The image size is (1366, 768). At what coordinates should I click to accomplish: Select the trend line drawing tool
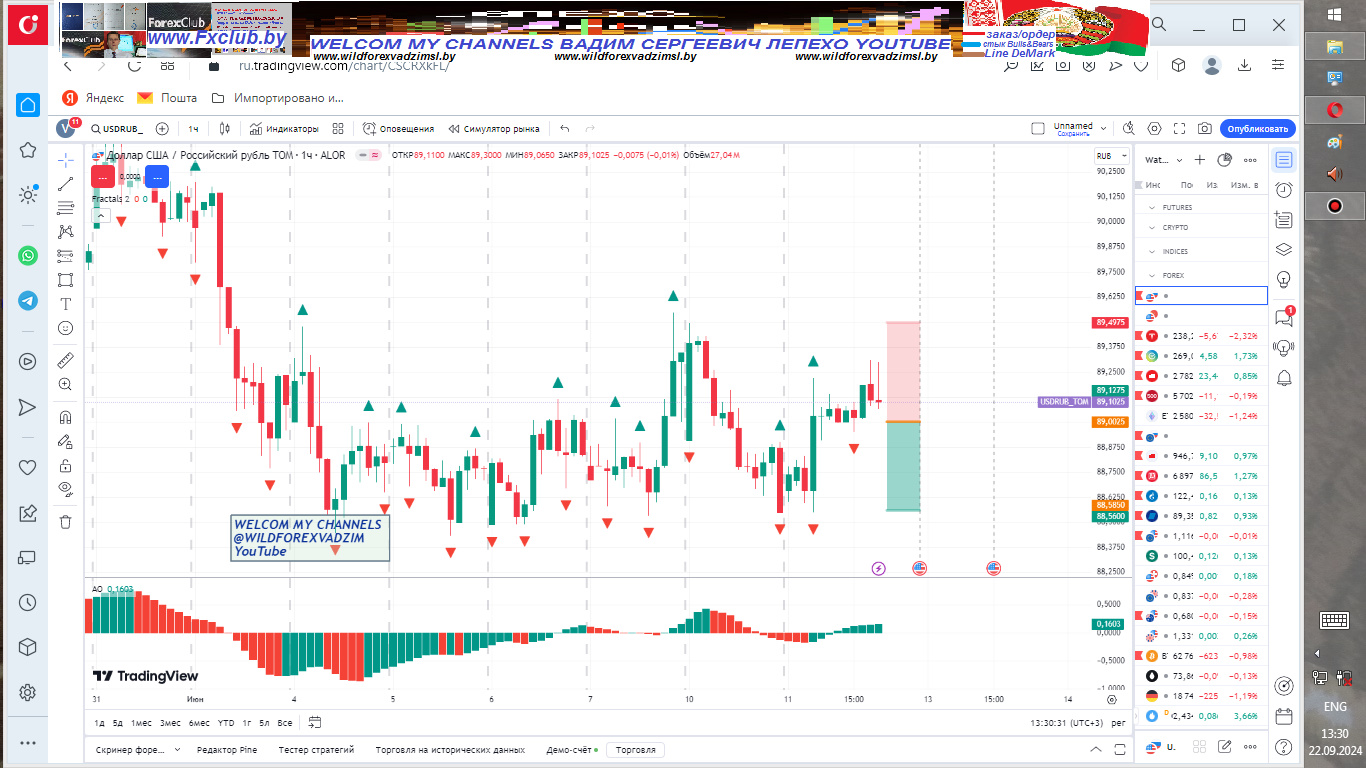pyautogui.click(x=65, y=183)
